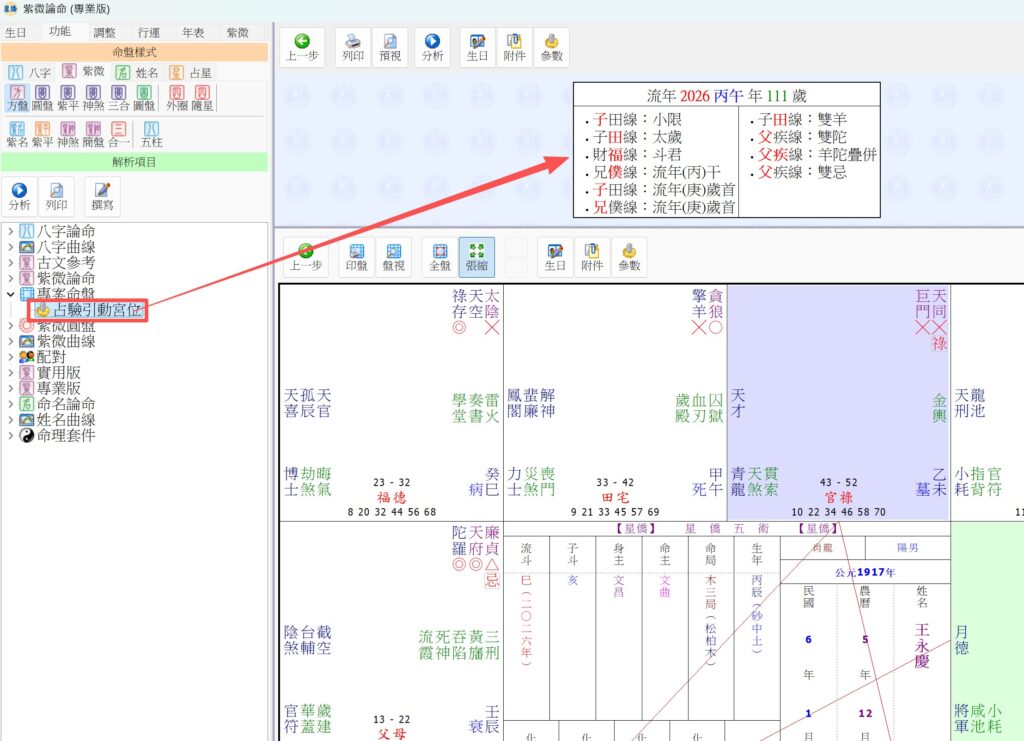Toggle the 張縮 expand-shrink button

477,257
